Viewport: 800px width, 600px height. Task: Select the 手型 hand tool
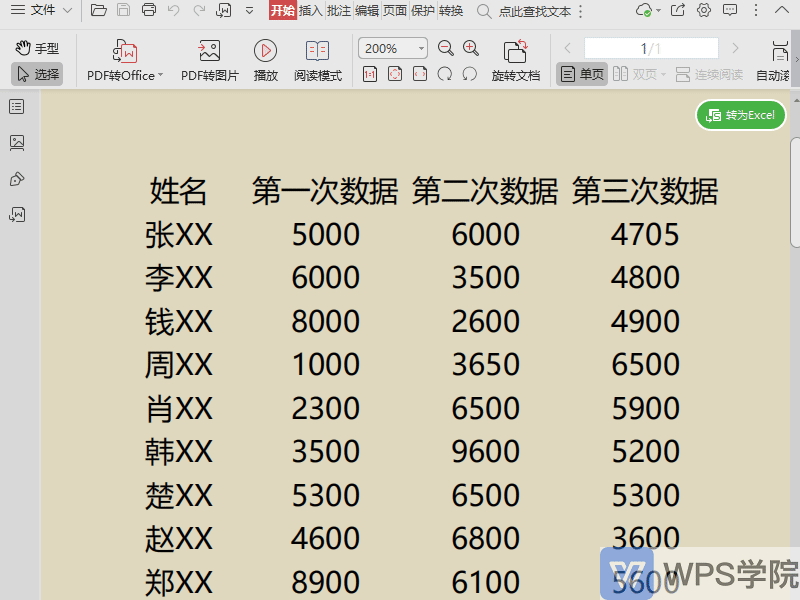point(37,48)
